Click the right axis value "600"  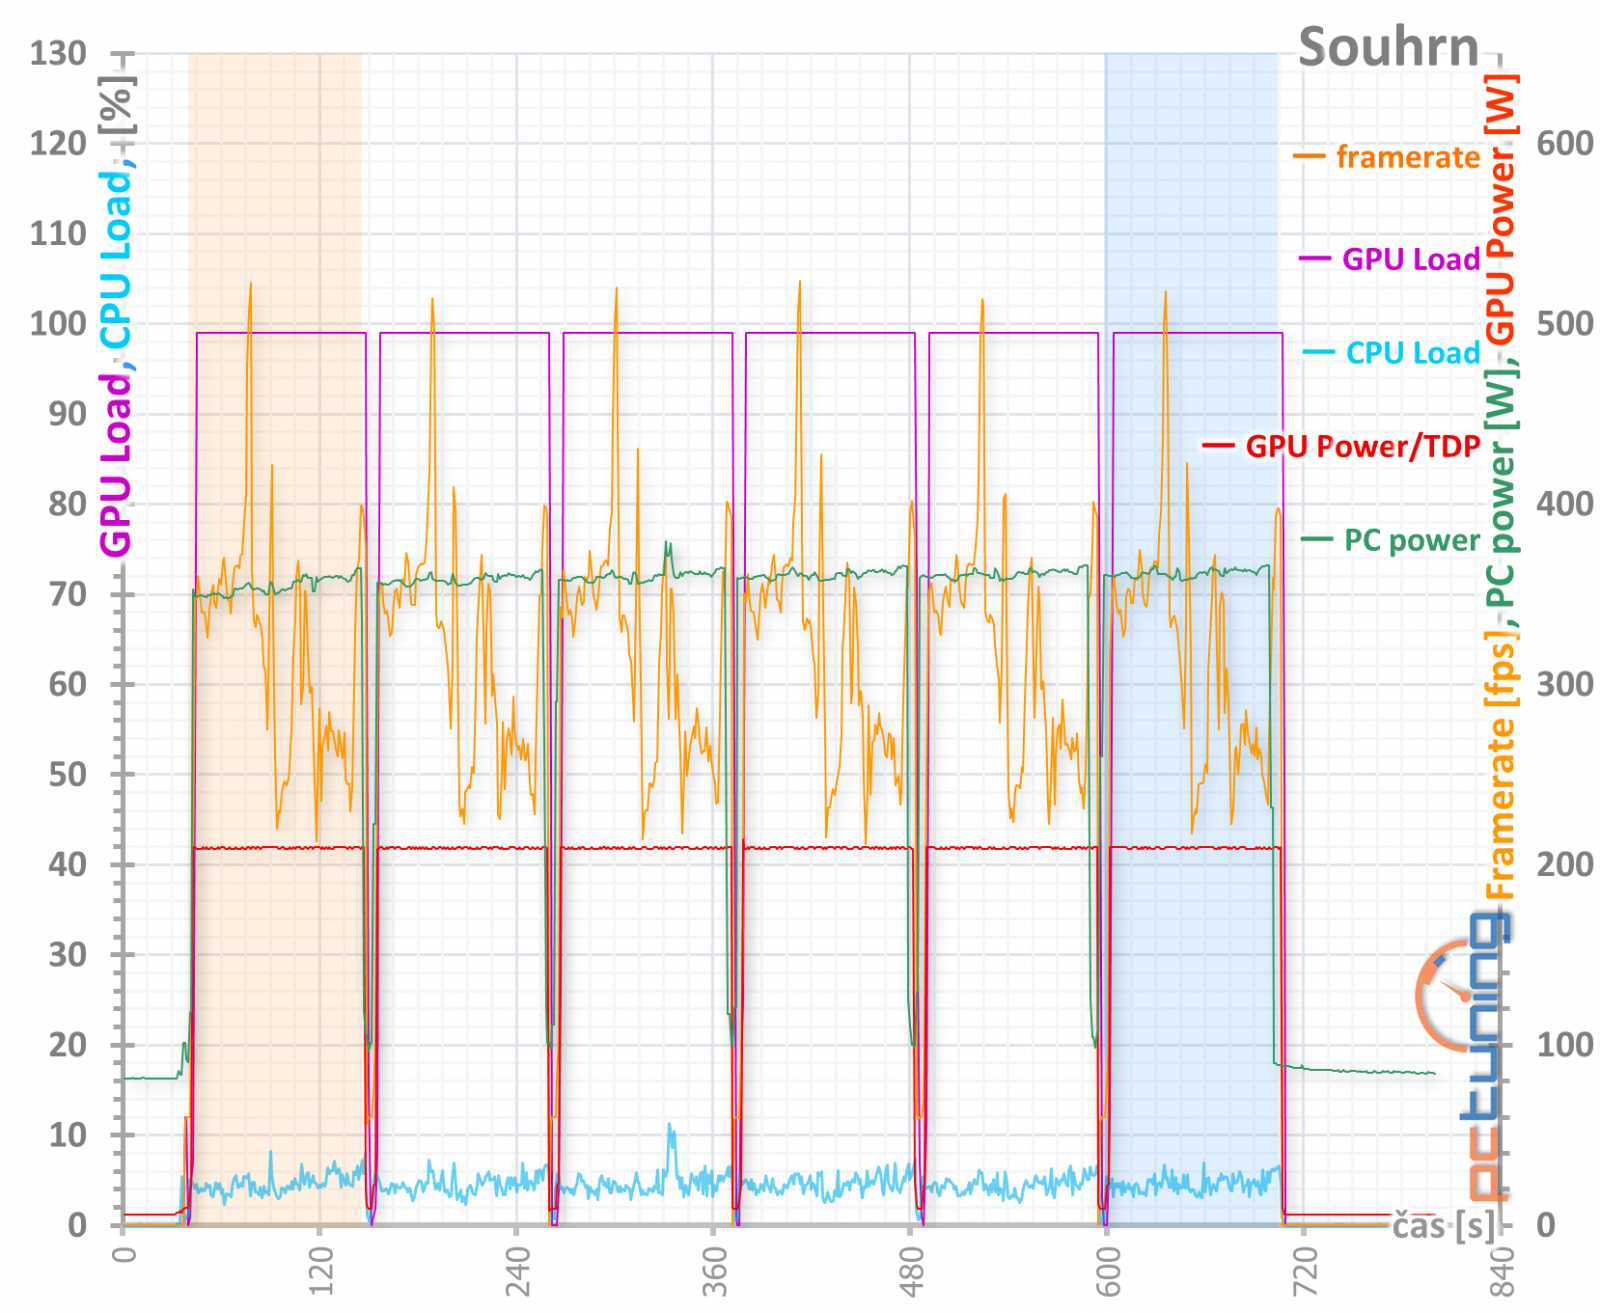tap(1565, 143)
